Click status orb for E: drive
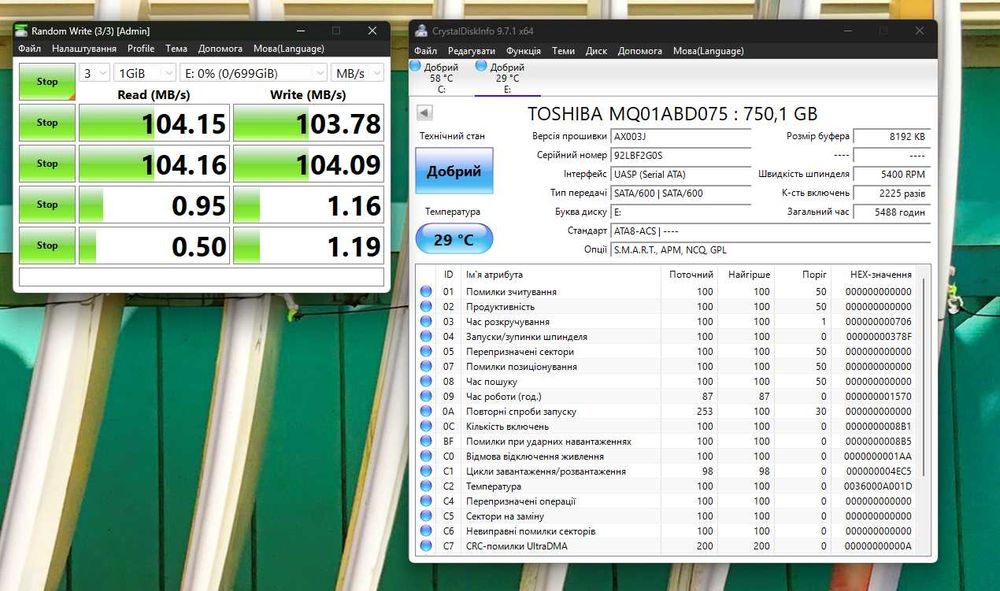The image size is (1000, 591). [482, 66]
